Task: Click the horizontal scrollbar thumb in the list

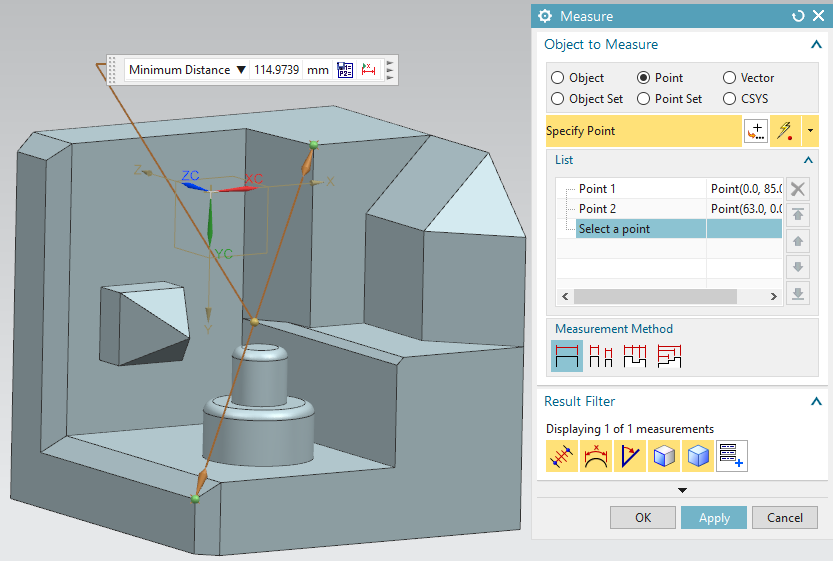Action: pos(656,296)
